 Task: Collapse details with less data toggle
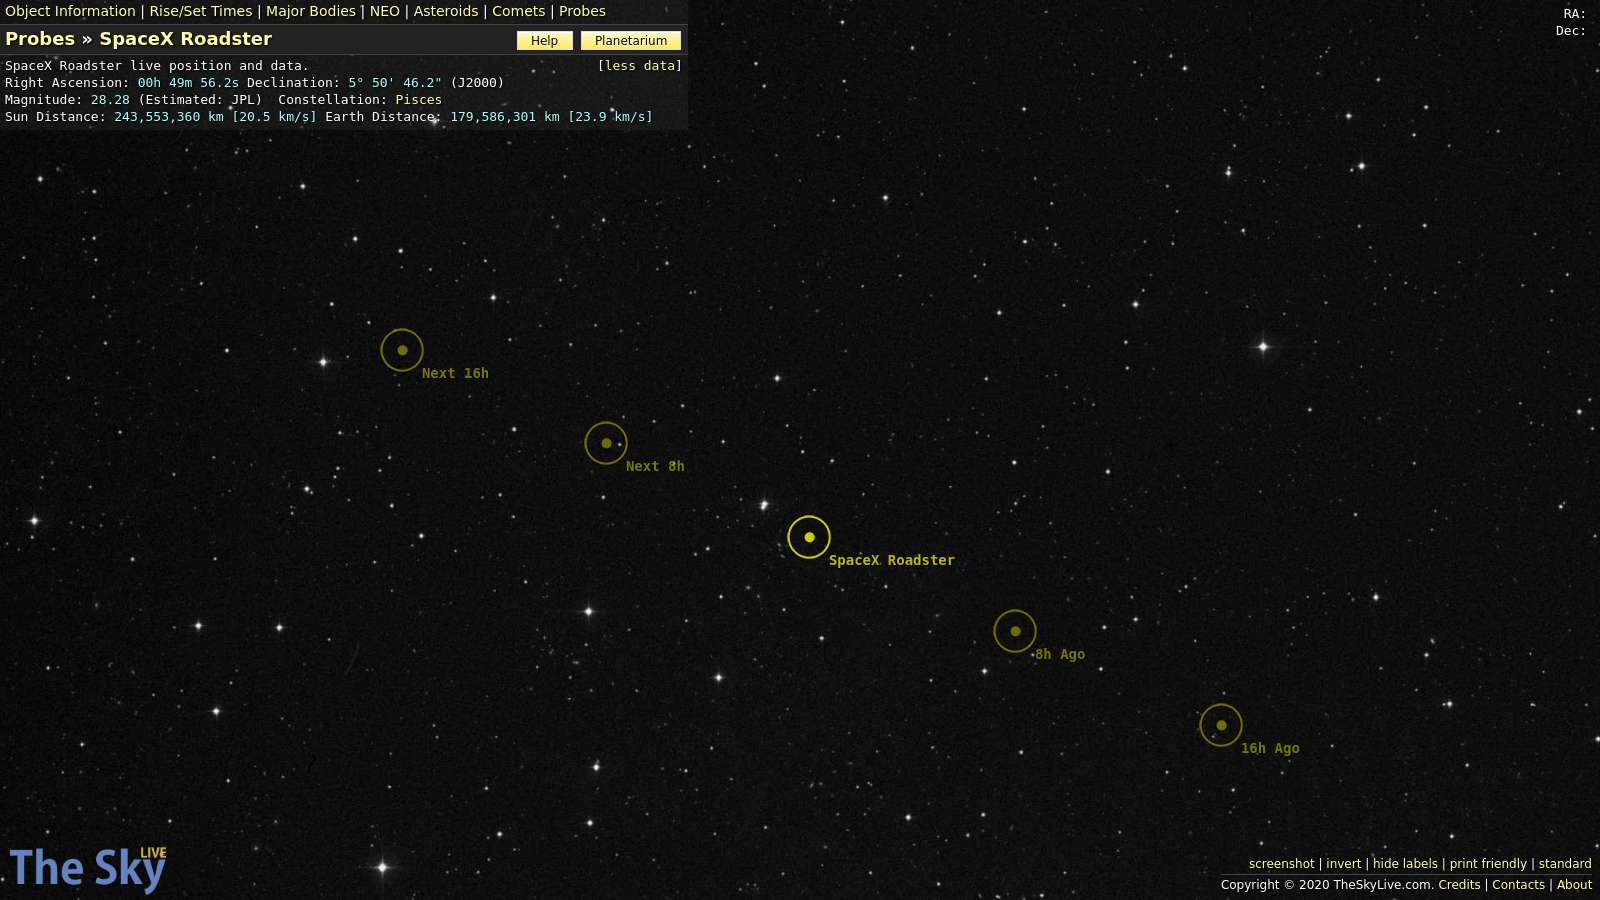pos(640,66)
